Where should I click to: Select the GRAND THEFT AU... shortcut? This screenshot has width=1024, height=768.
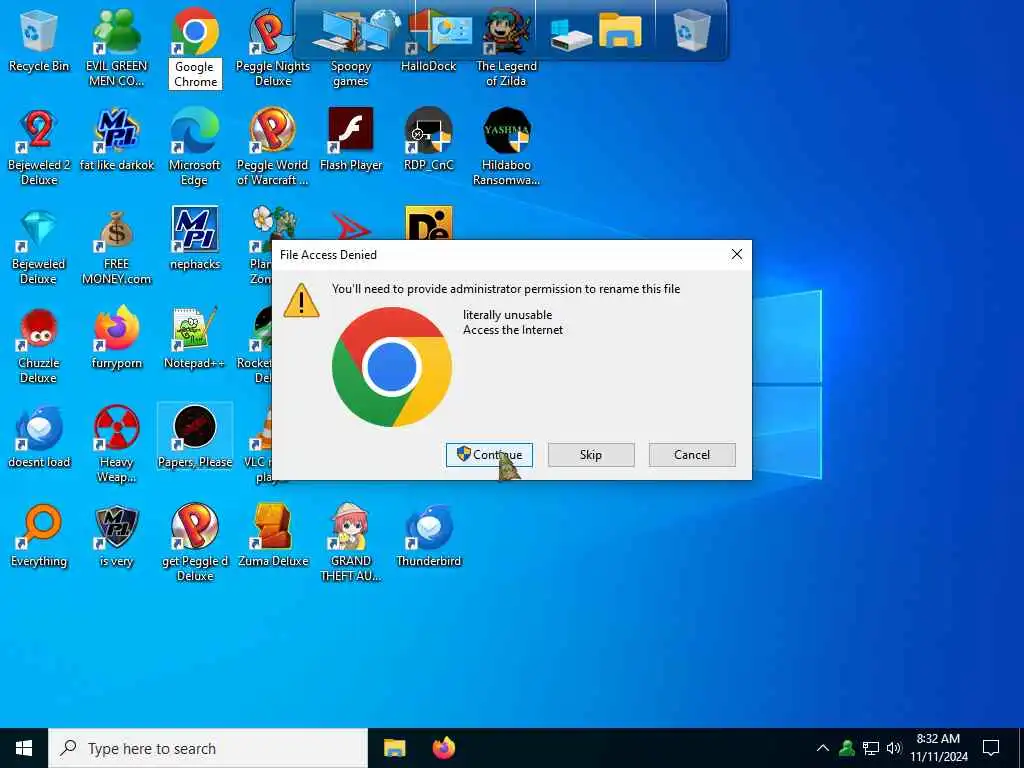351,542
